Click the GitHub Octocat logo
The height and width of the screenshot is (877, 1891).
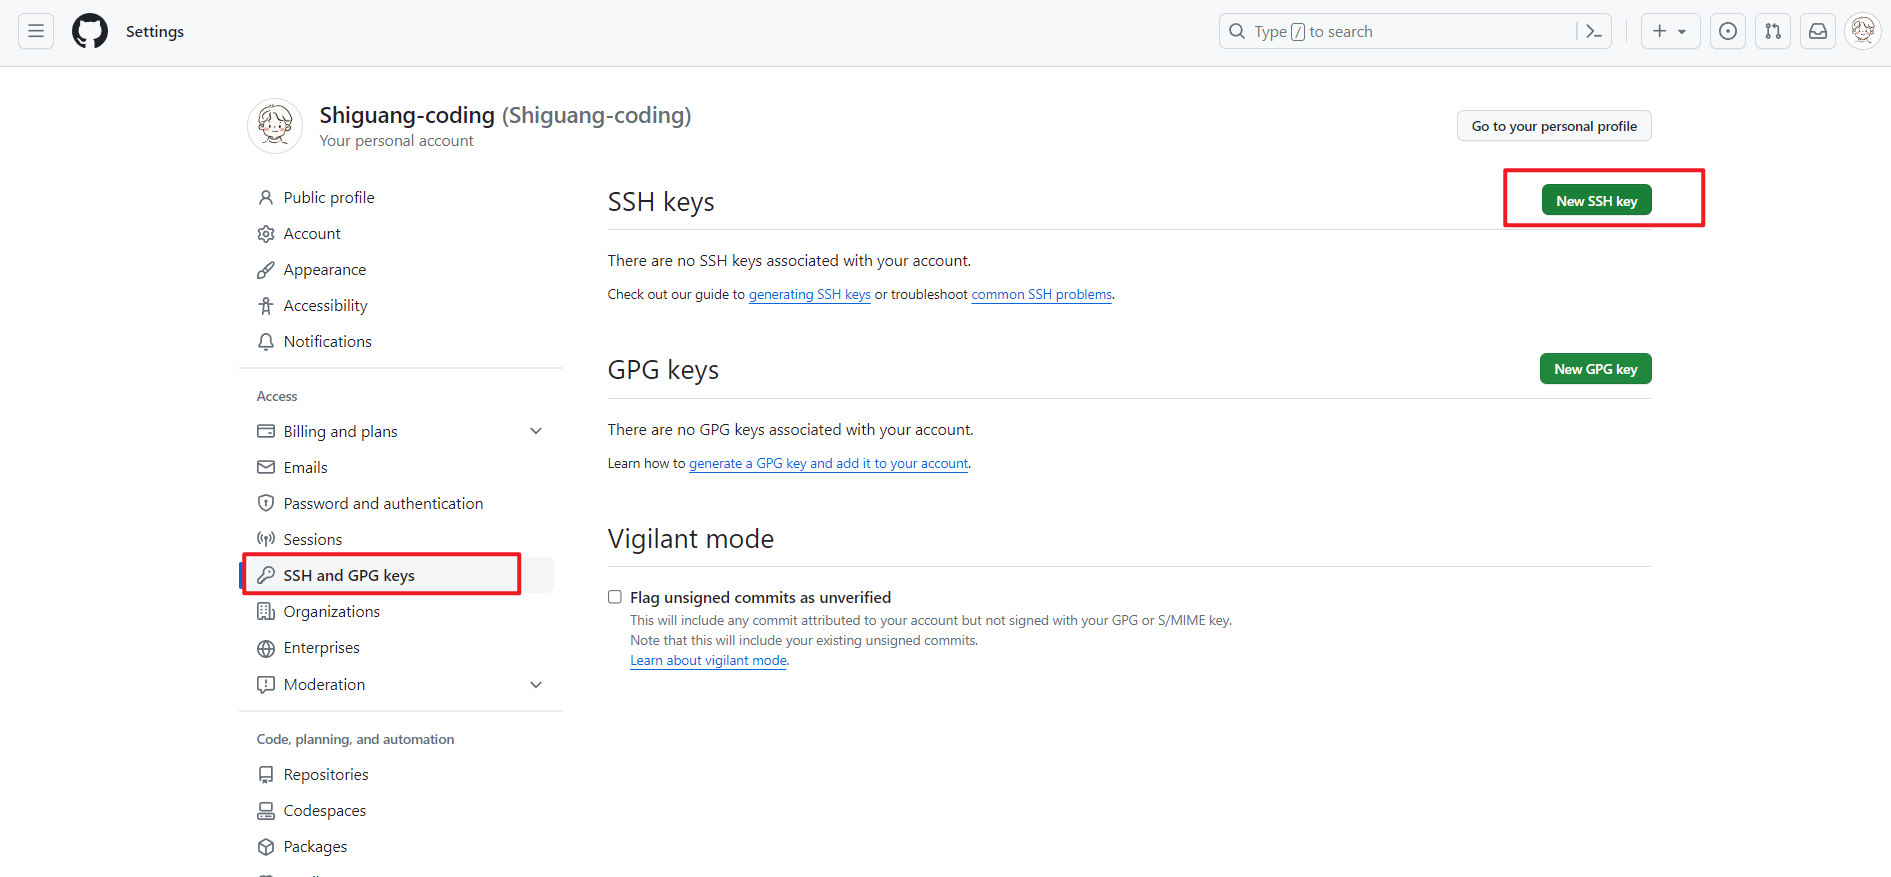tap(90, 31)
